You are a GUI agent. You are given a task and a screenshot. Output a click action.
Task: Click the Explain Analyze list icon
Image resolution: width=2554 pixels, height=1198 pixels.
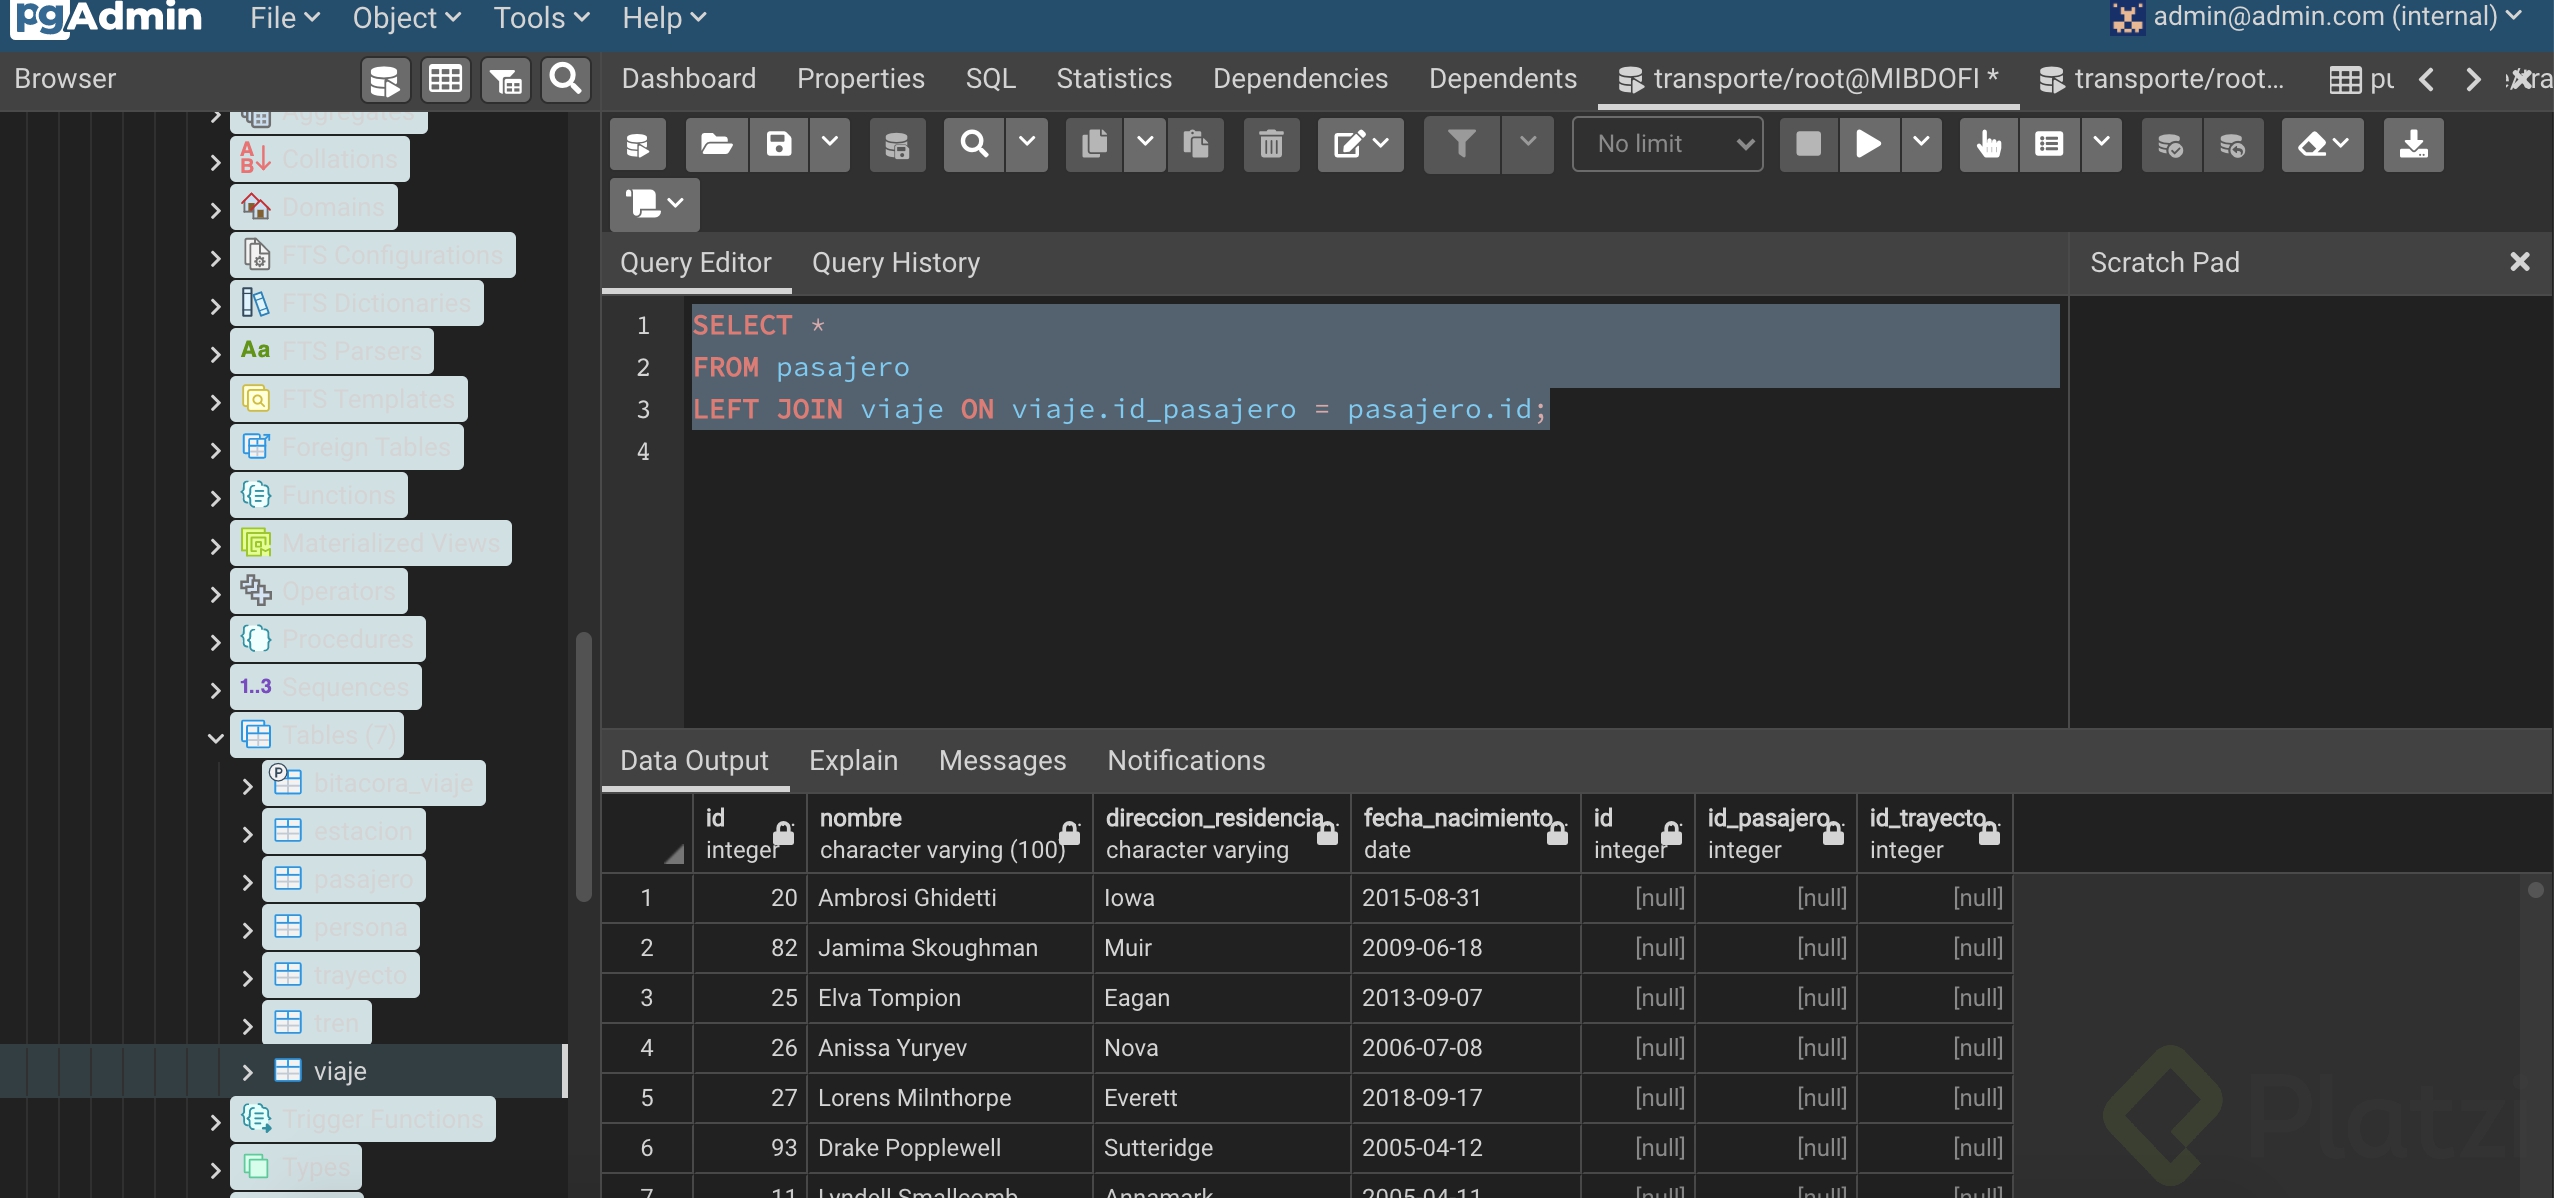[x=2049, y=145]
